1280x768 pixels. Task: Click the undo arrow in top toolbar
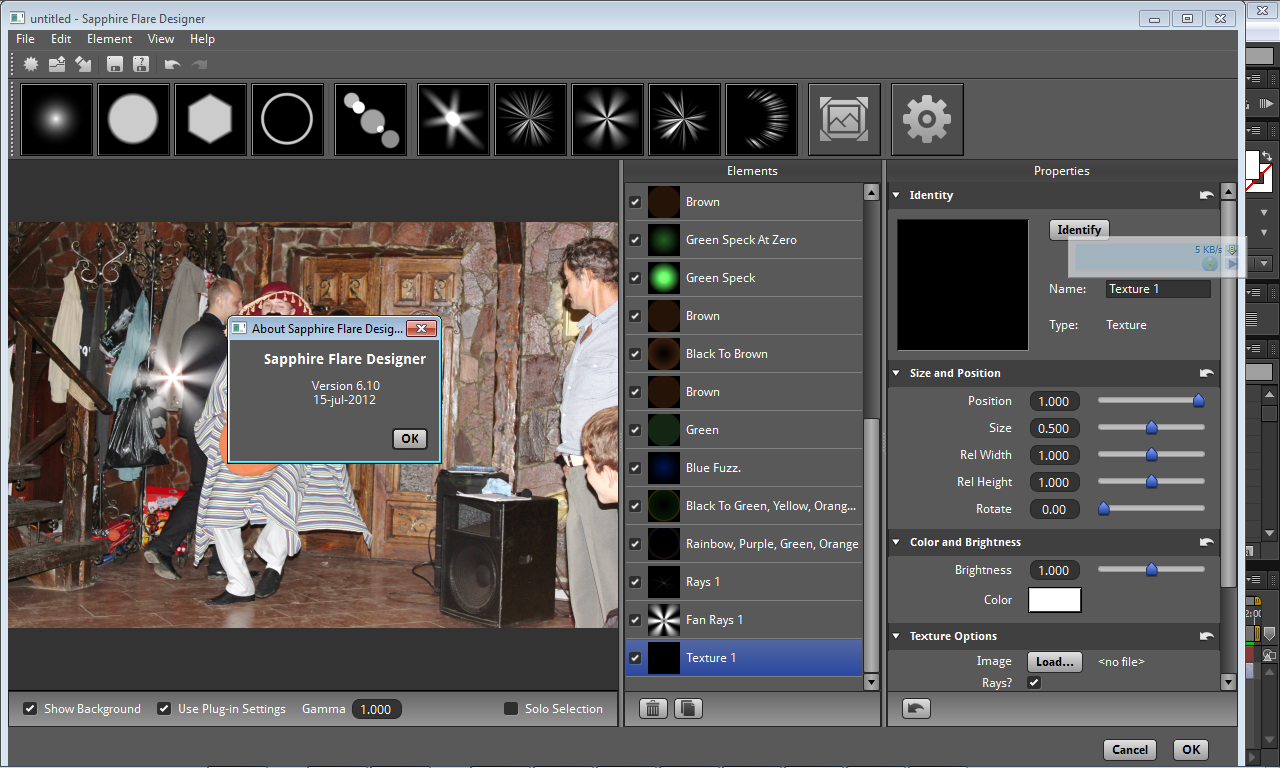172,64
